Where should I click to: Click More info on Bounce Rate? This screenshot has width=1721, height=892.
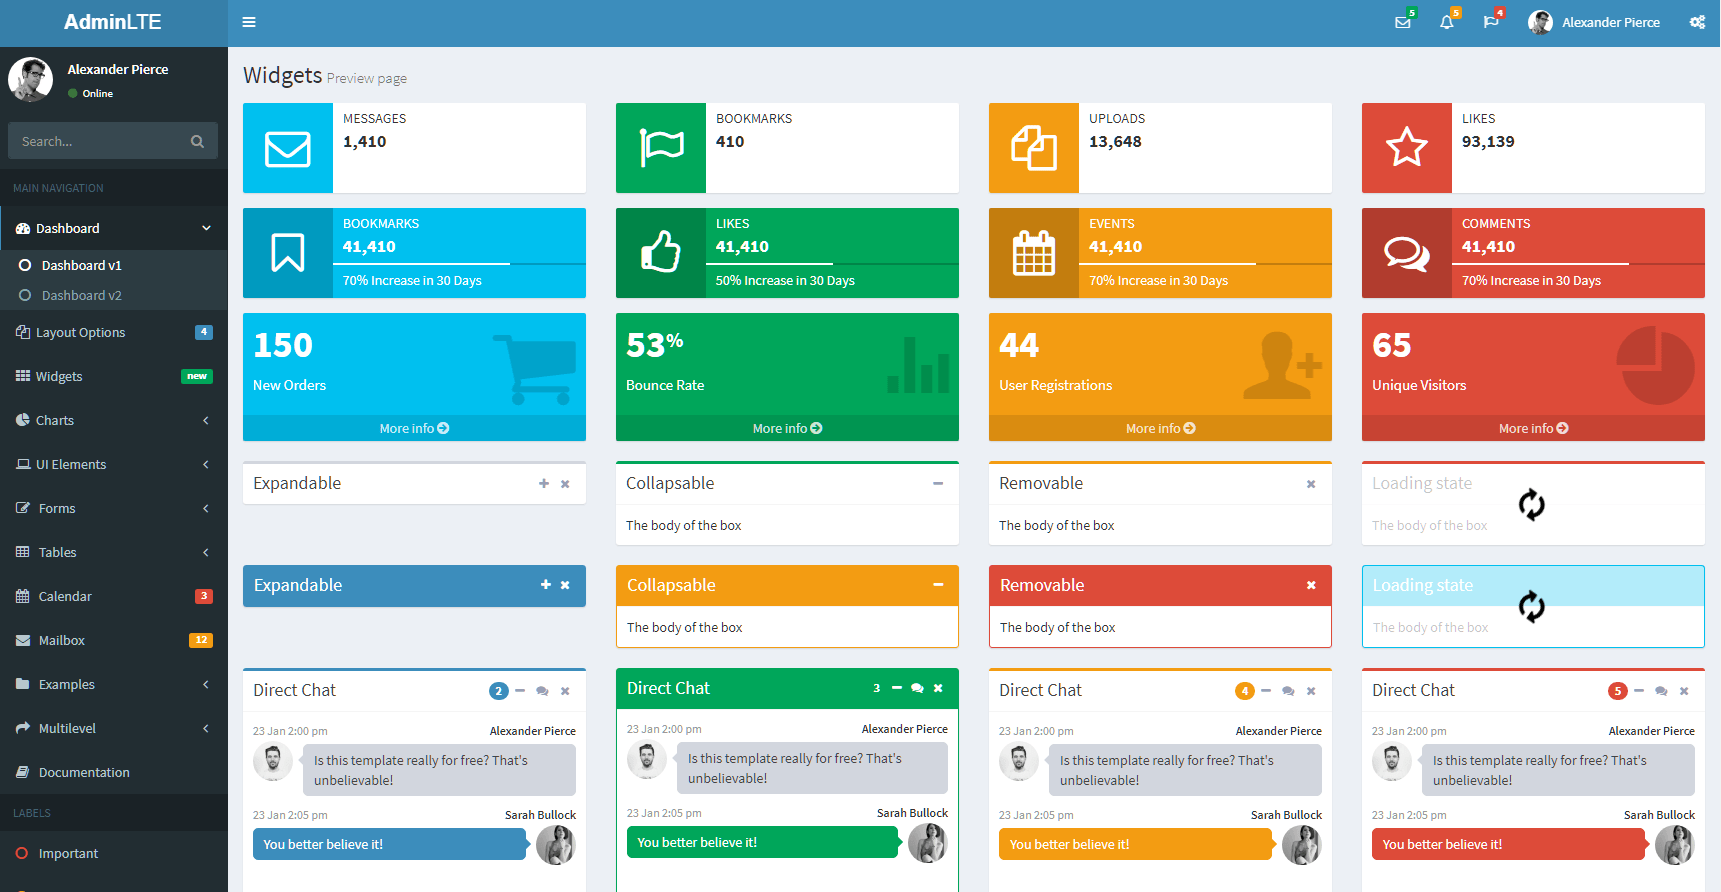787,428
